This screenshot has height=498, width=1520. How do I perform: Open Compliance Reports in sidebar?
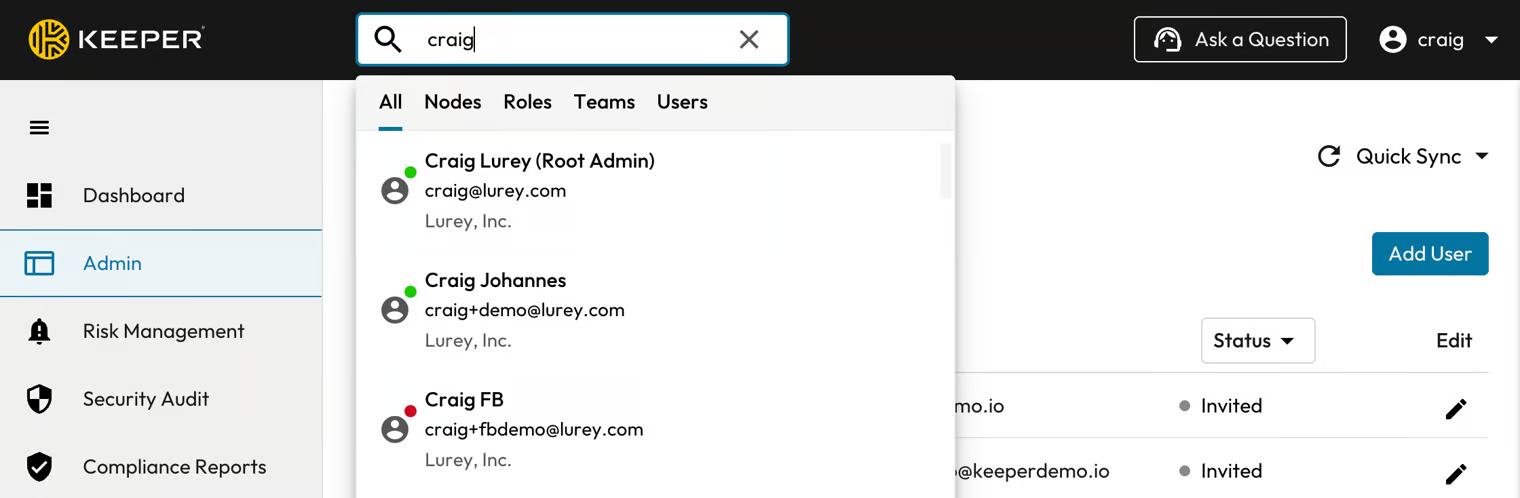point(174,467)
